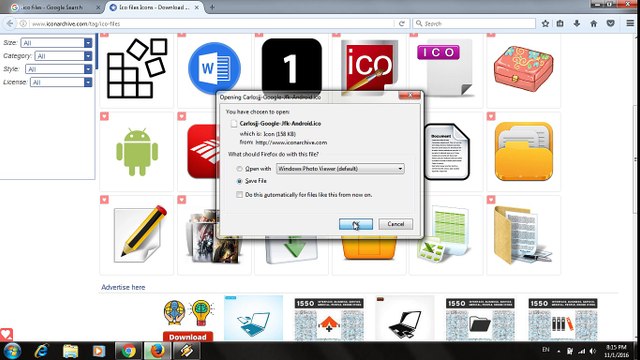Click the red Download ad button

point(188,337)
